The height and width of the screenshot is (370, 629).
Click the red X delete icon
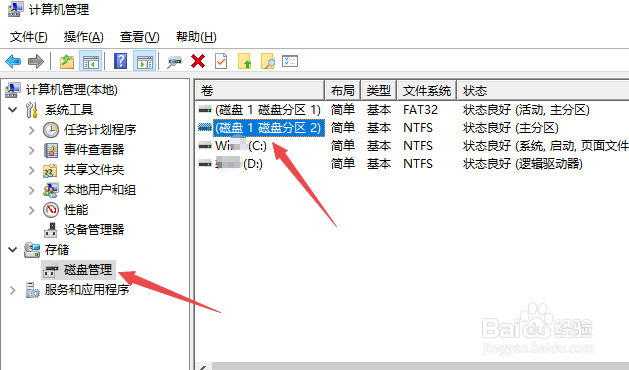pyautogui.click(x=198, y=61)
